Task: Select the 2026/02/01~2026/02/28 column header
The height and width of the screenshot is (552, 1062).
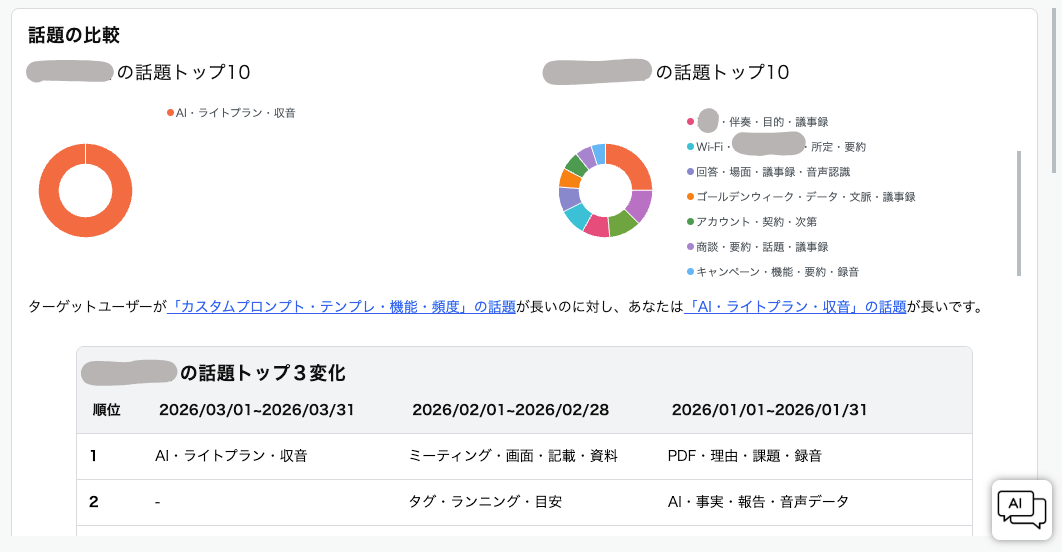Action: tap(510, 410)
